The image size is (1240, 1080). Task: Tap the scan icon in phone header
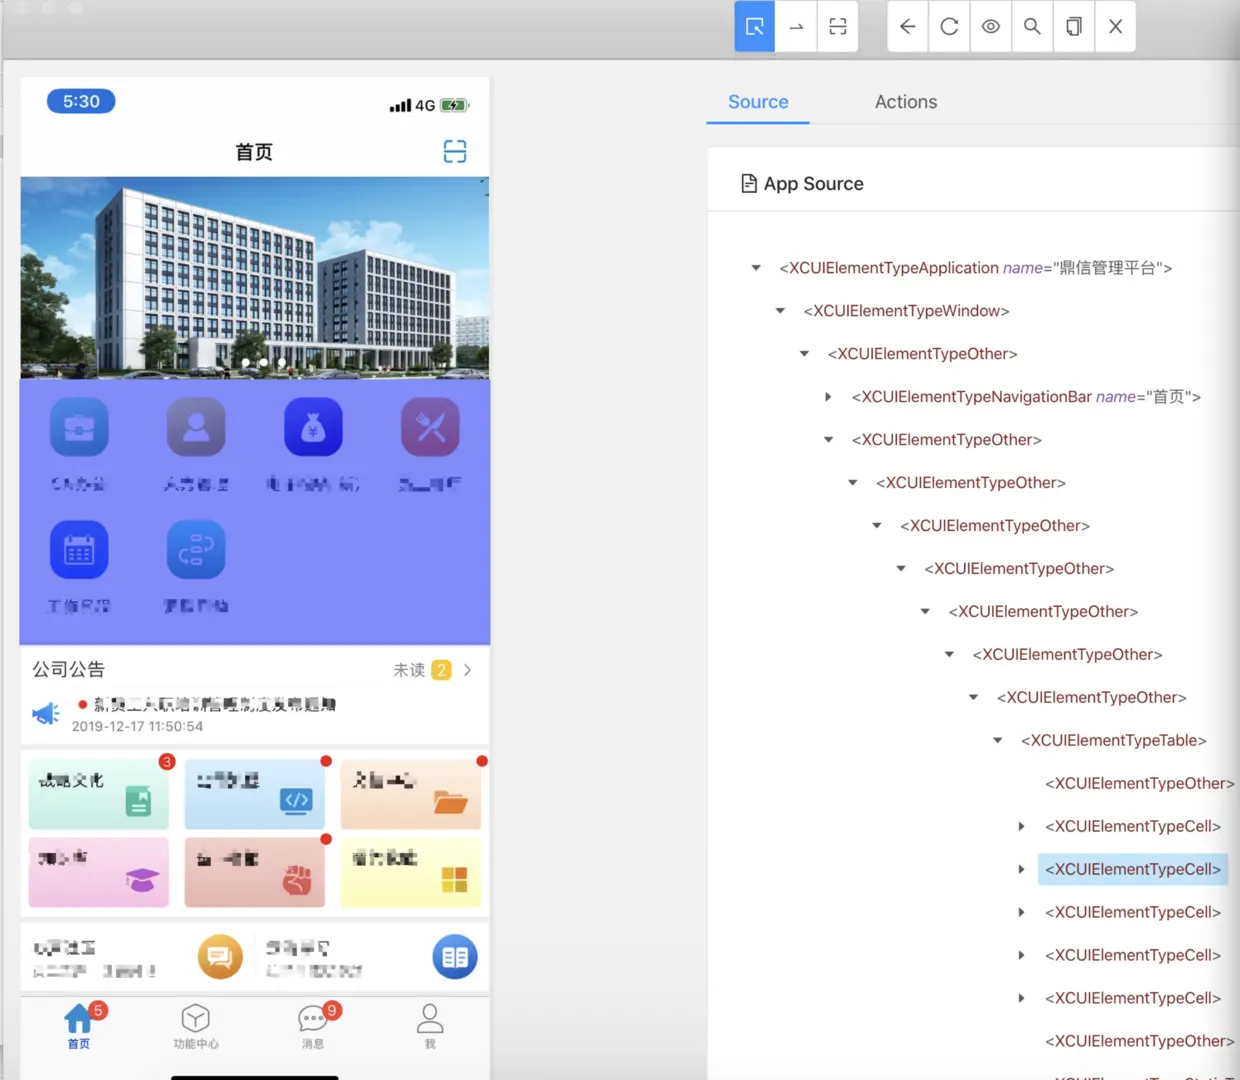[x=455, y=151]
